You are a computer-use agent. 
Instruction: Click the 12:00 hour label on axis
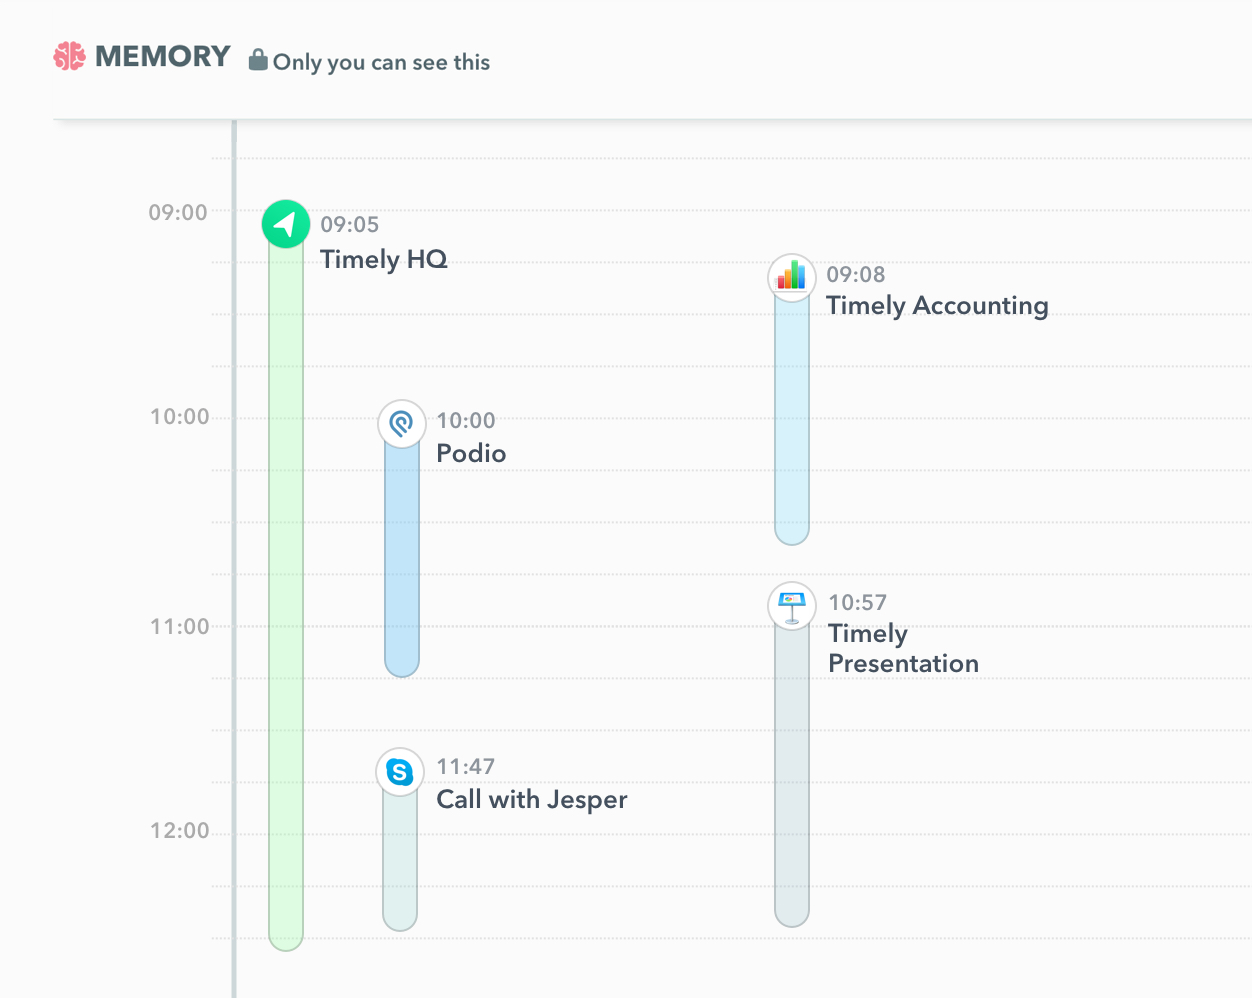pyautogui.click(x=180, y=831)
